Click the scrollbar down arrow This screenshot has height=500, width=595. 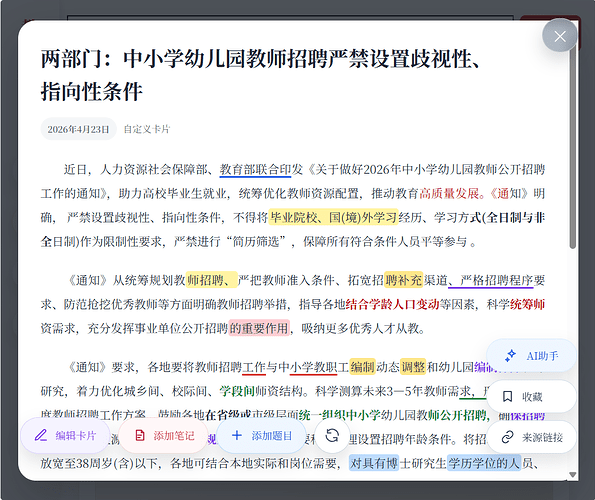[573, 475]
